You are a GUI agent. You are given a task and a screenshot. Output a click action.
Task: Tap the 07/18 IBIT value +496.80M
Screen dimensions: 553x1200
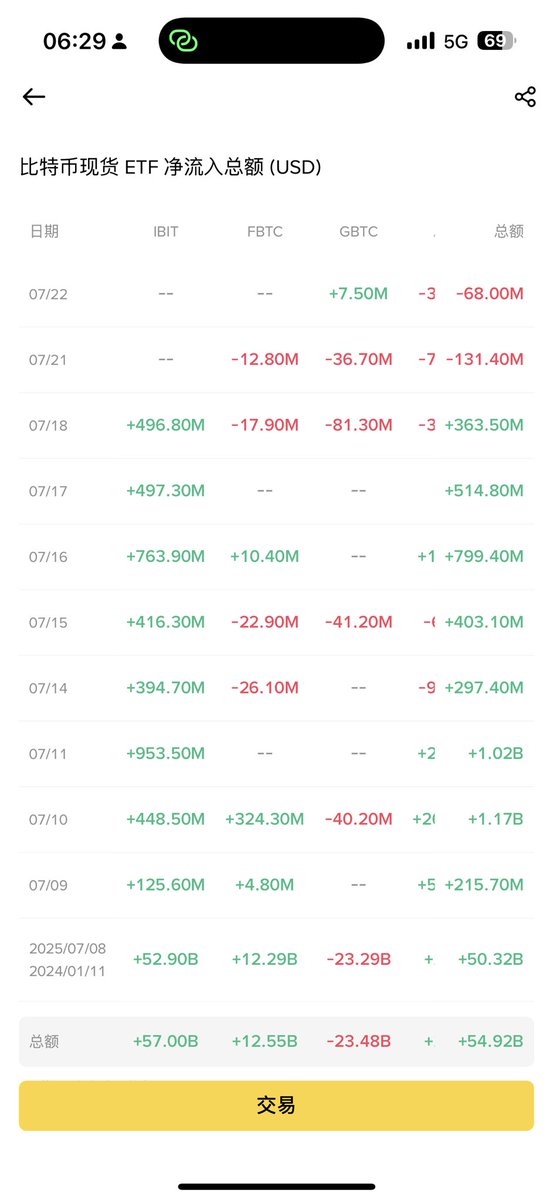pos(166,425)
